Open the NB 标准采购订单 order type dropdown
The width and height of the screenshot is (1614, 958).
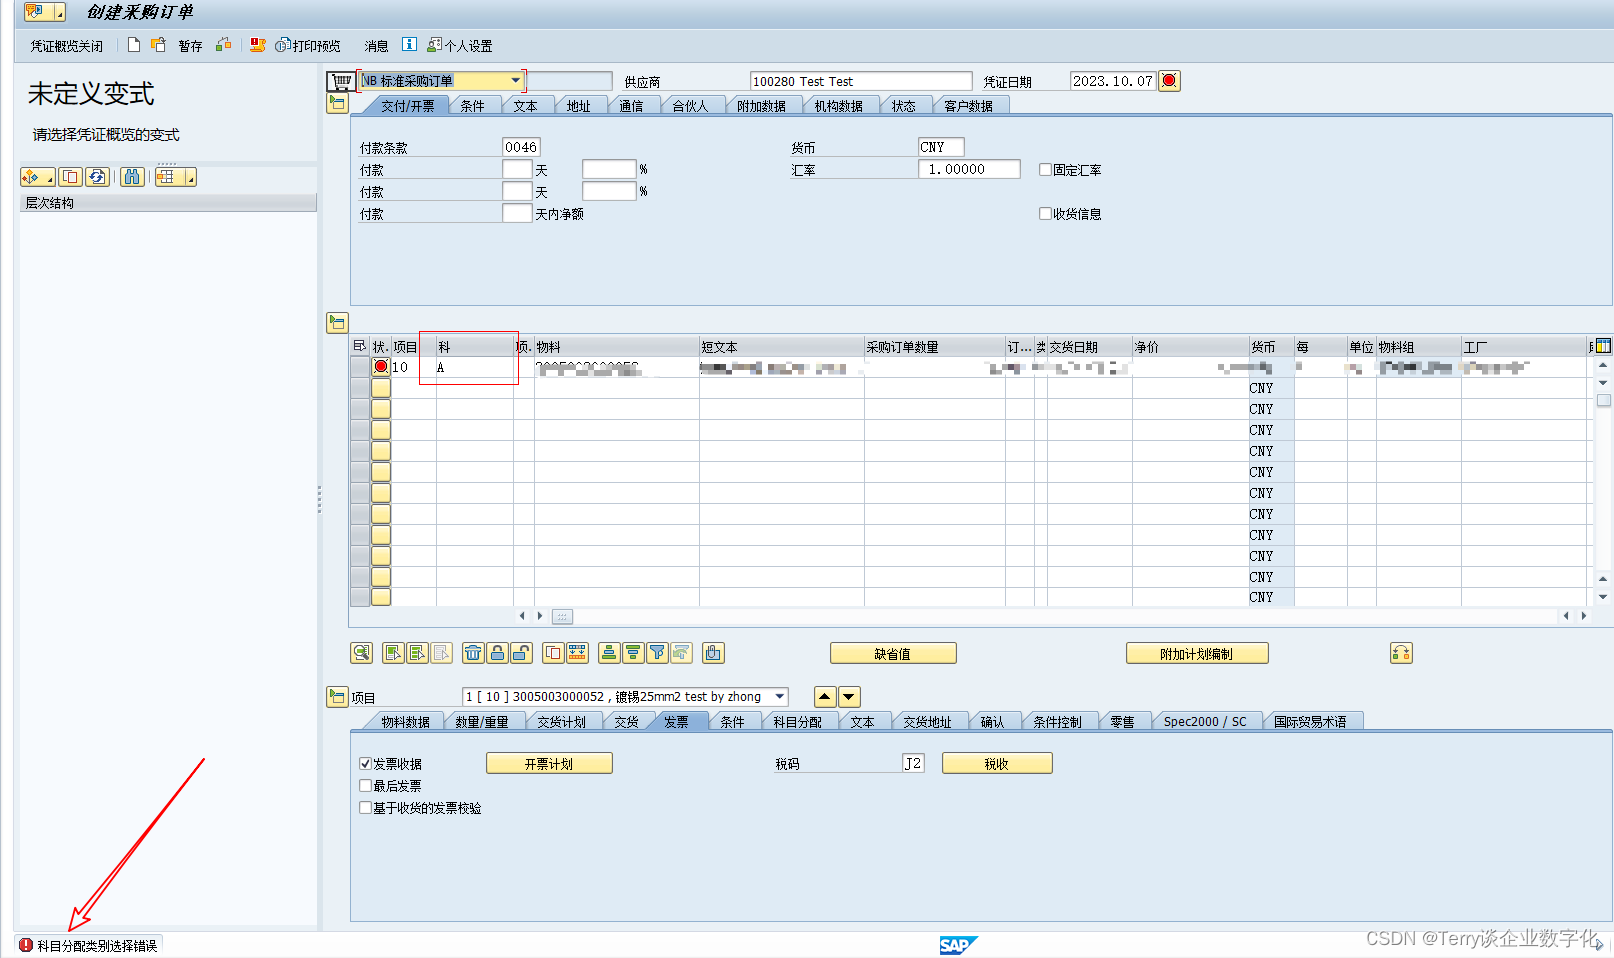(x=516, y=80)
